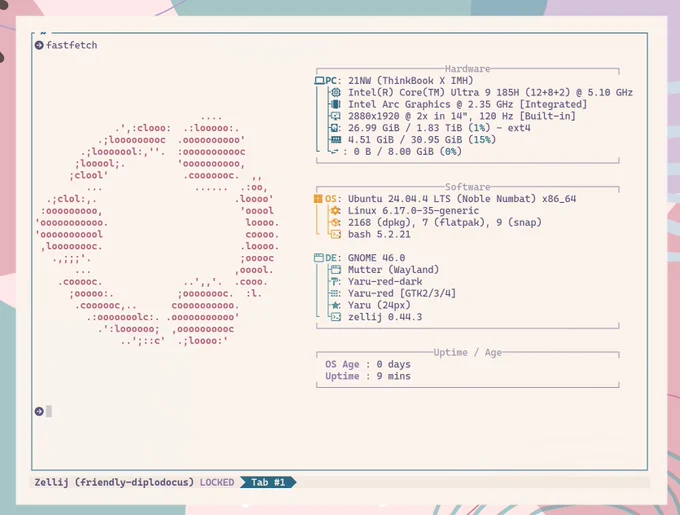680x515 pixels.
Task: Click the 4.51 GiB / 30.95 GiB memory line
Action: (422, 140)
